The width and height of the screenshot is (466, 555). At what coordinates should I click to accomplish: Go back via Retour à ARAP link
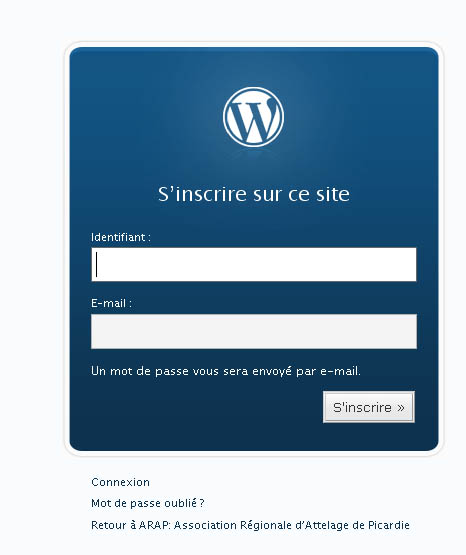250,525
